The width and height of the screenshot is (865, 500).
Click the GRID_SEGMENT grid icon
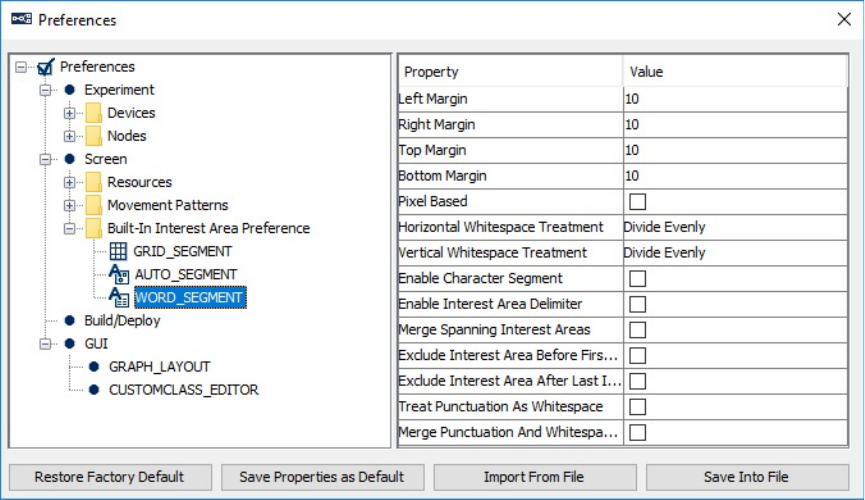[118, 252]
